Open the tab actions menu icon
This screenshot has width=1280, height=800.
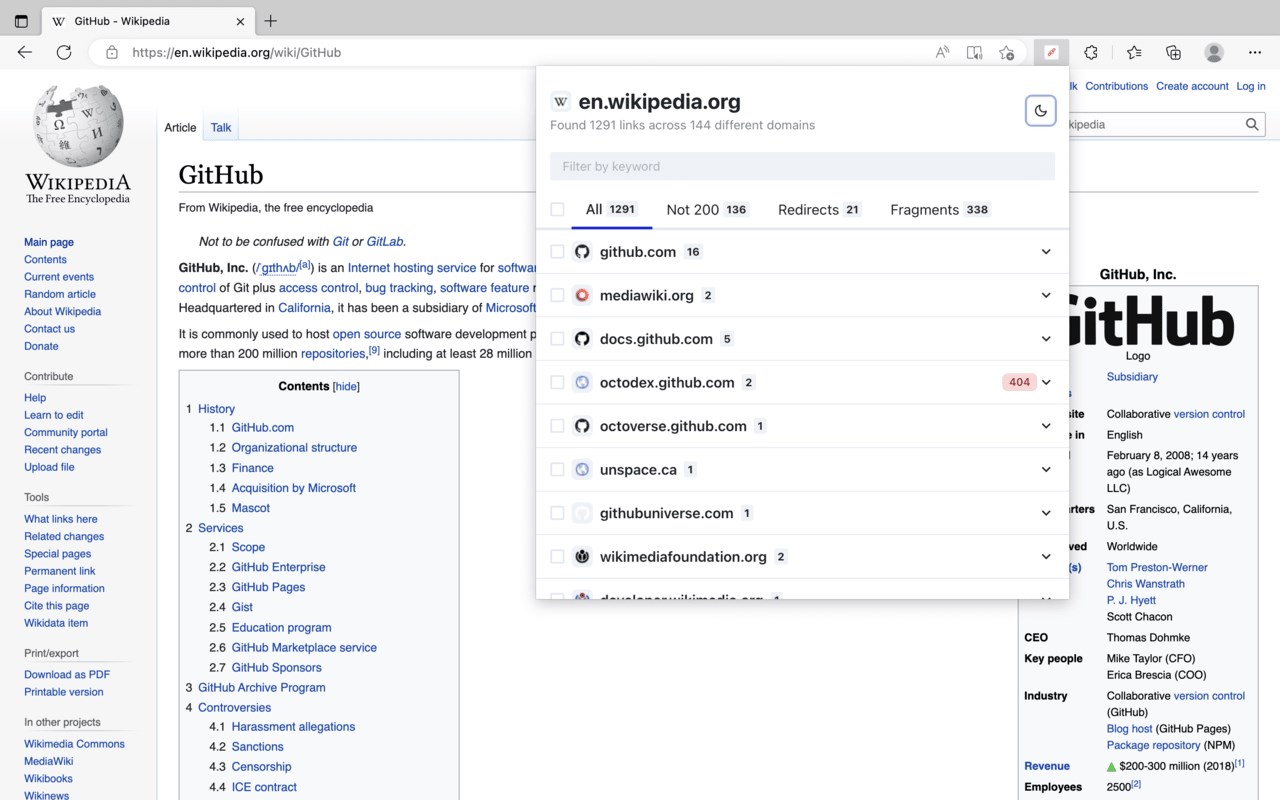(x=21, y=21)
